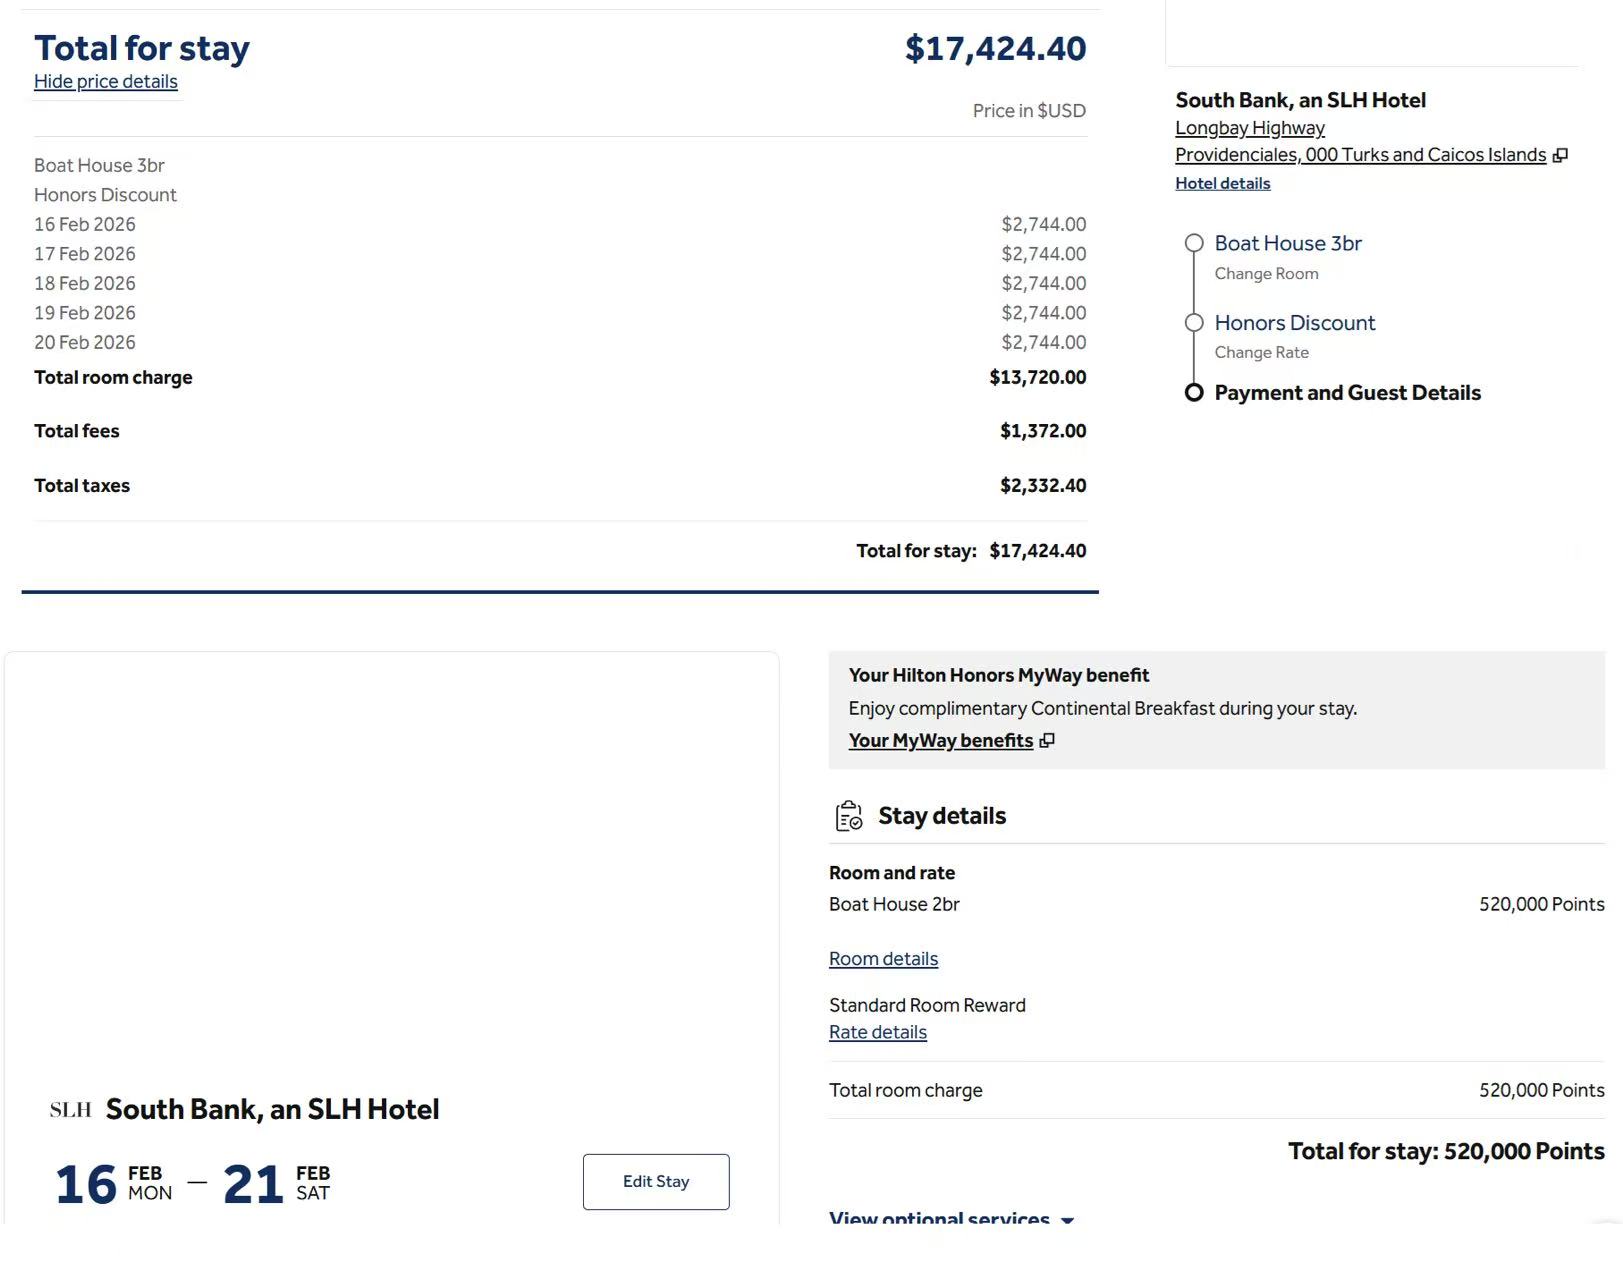Viewport: 1623px width, 1280px height.
Task: Open the Change Room option
Action: pos(1266,273)
